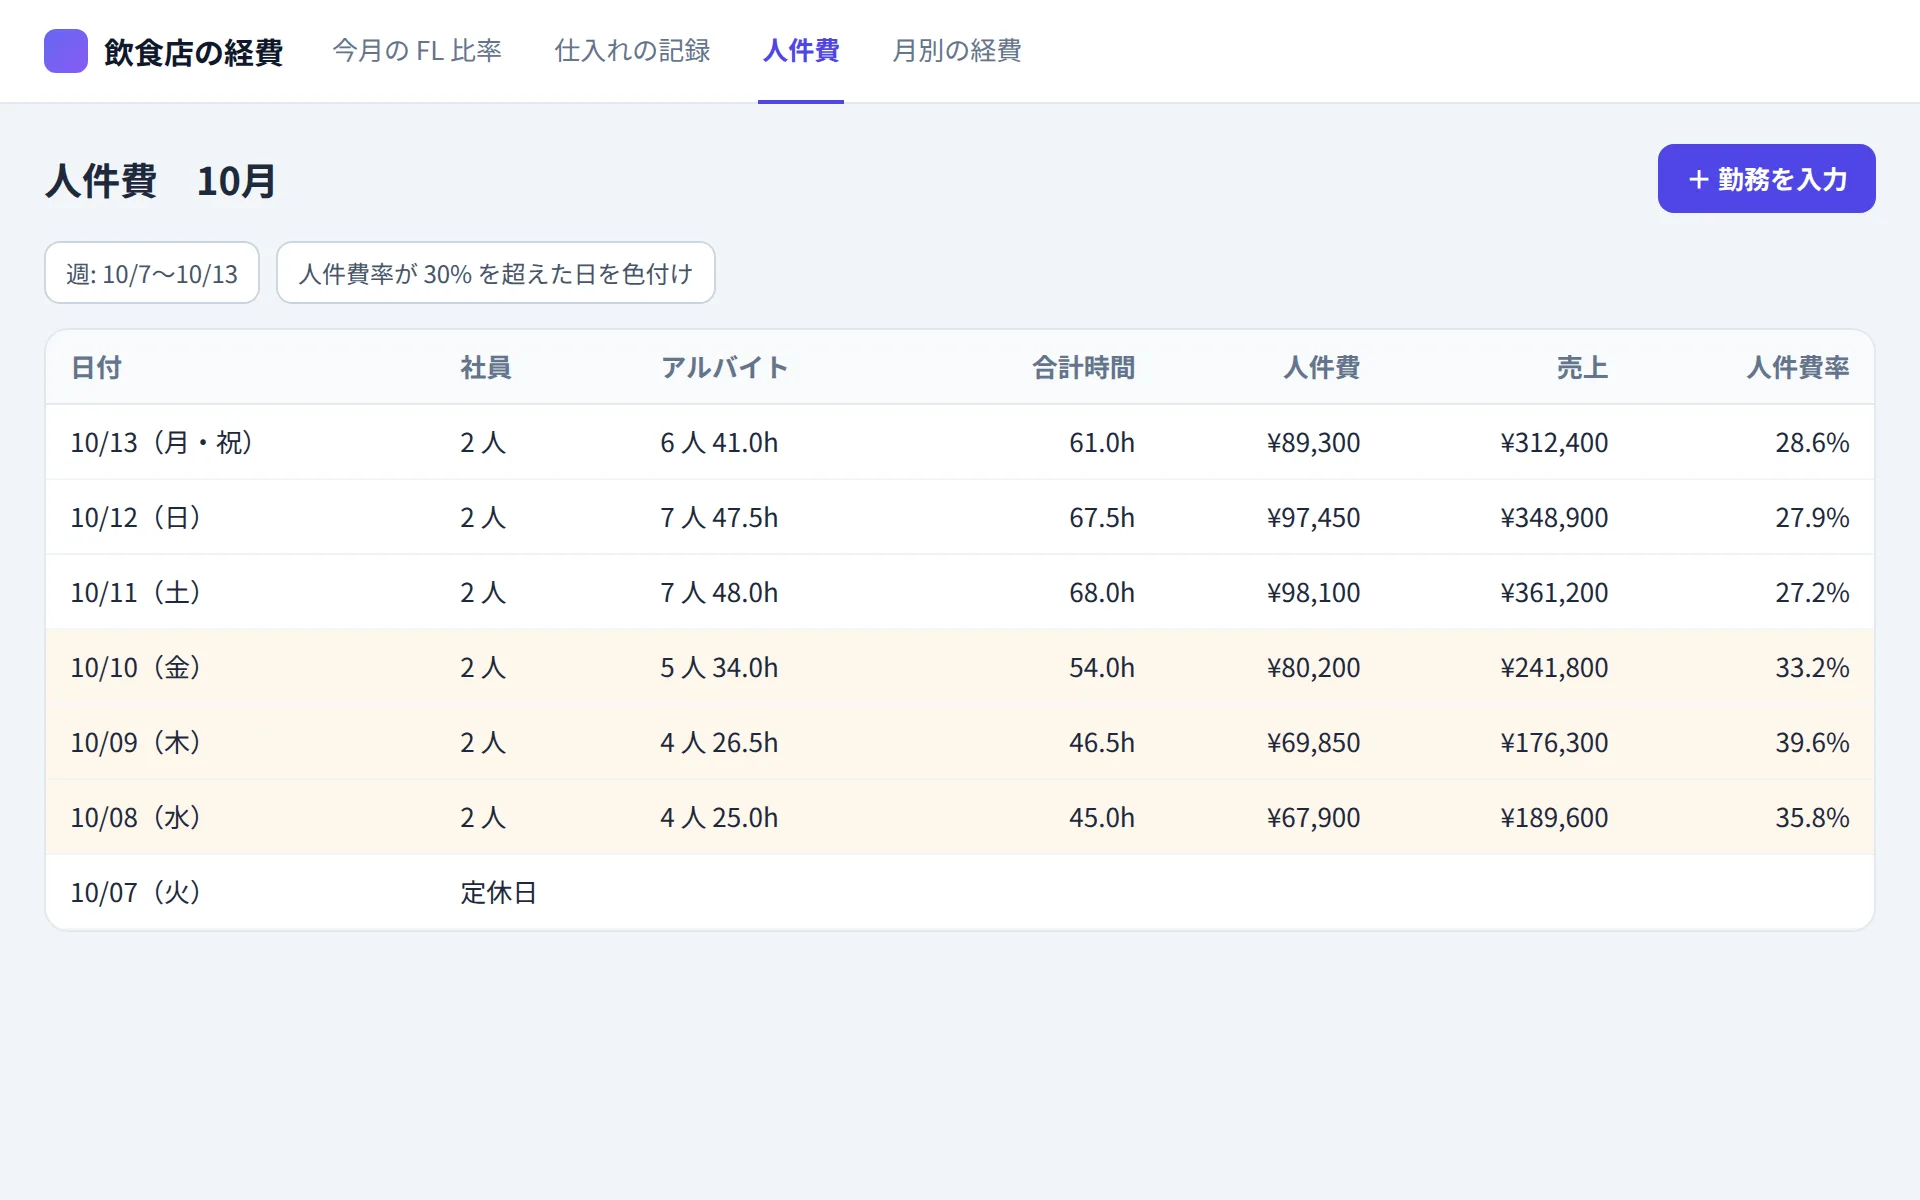Click the 勤務を入力 button
This screenshot has height=1200, width=1920.
(x=1767, y=179)
